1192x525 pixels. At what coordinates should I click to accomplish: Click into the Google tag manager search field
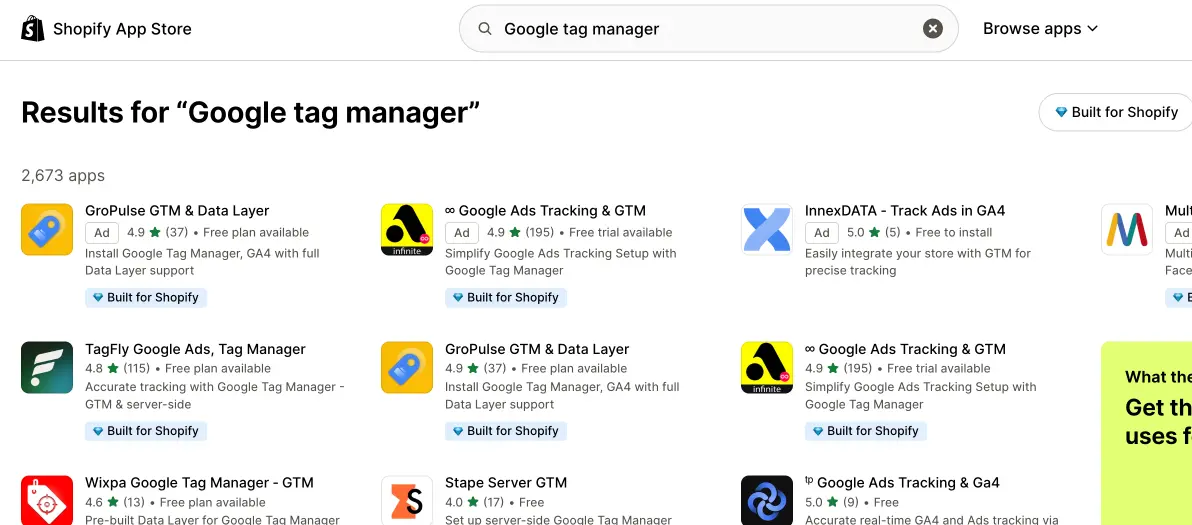(x=707, y=29)
